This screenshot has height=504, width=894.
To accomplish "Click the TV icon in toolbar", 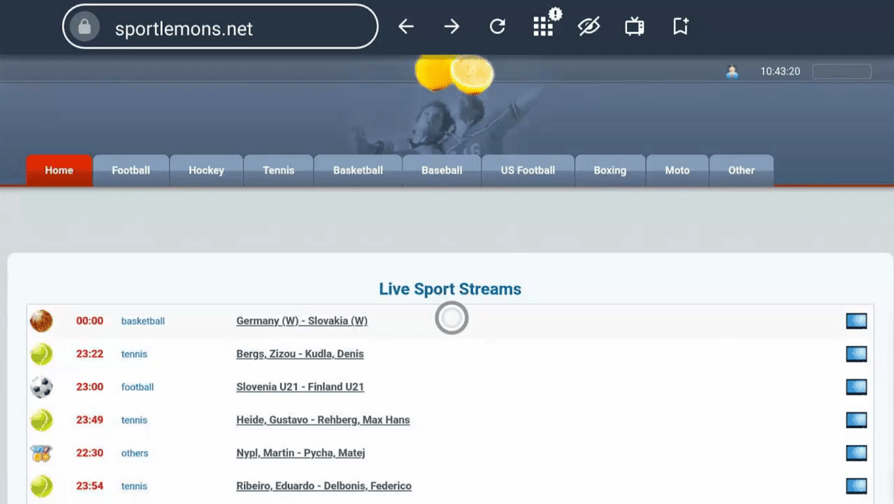I will [x=635, y=26].
